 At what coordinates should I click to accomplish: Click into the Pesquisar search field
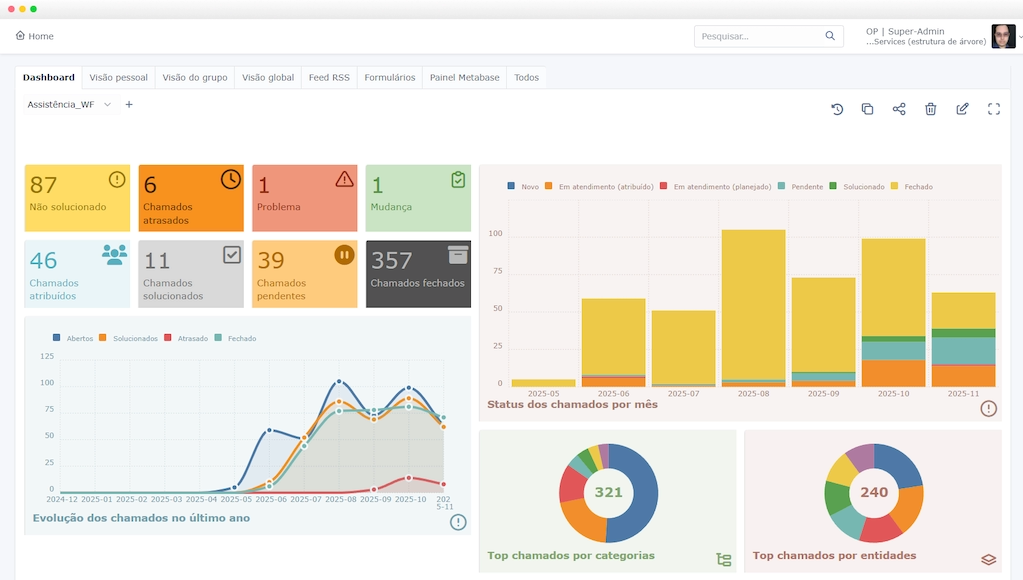(758, 36)
